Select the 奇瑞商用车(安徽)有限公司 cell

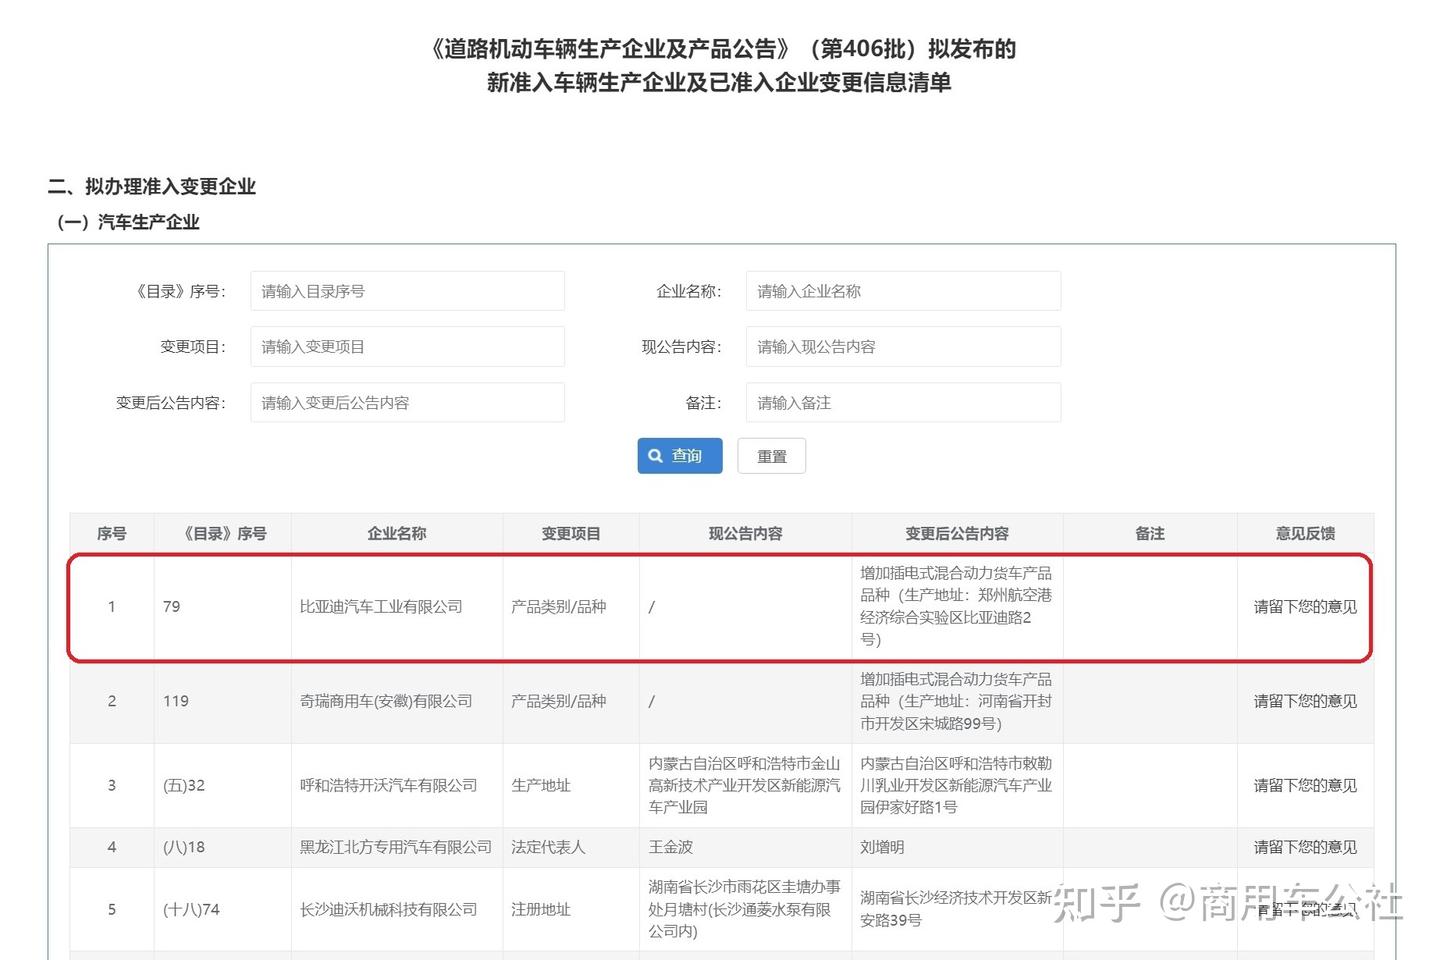pos(397,701)
